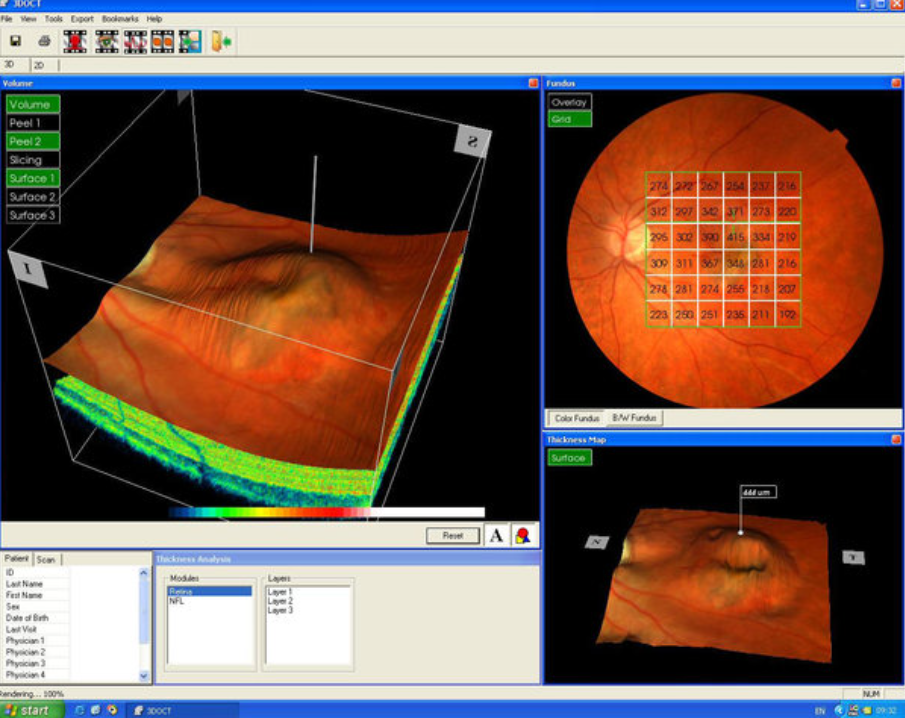Open the Tools menu
905x718 pixels.
[x=54, y=19]
